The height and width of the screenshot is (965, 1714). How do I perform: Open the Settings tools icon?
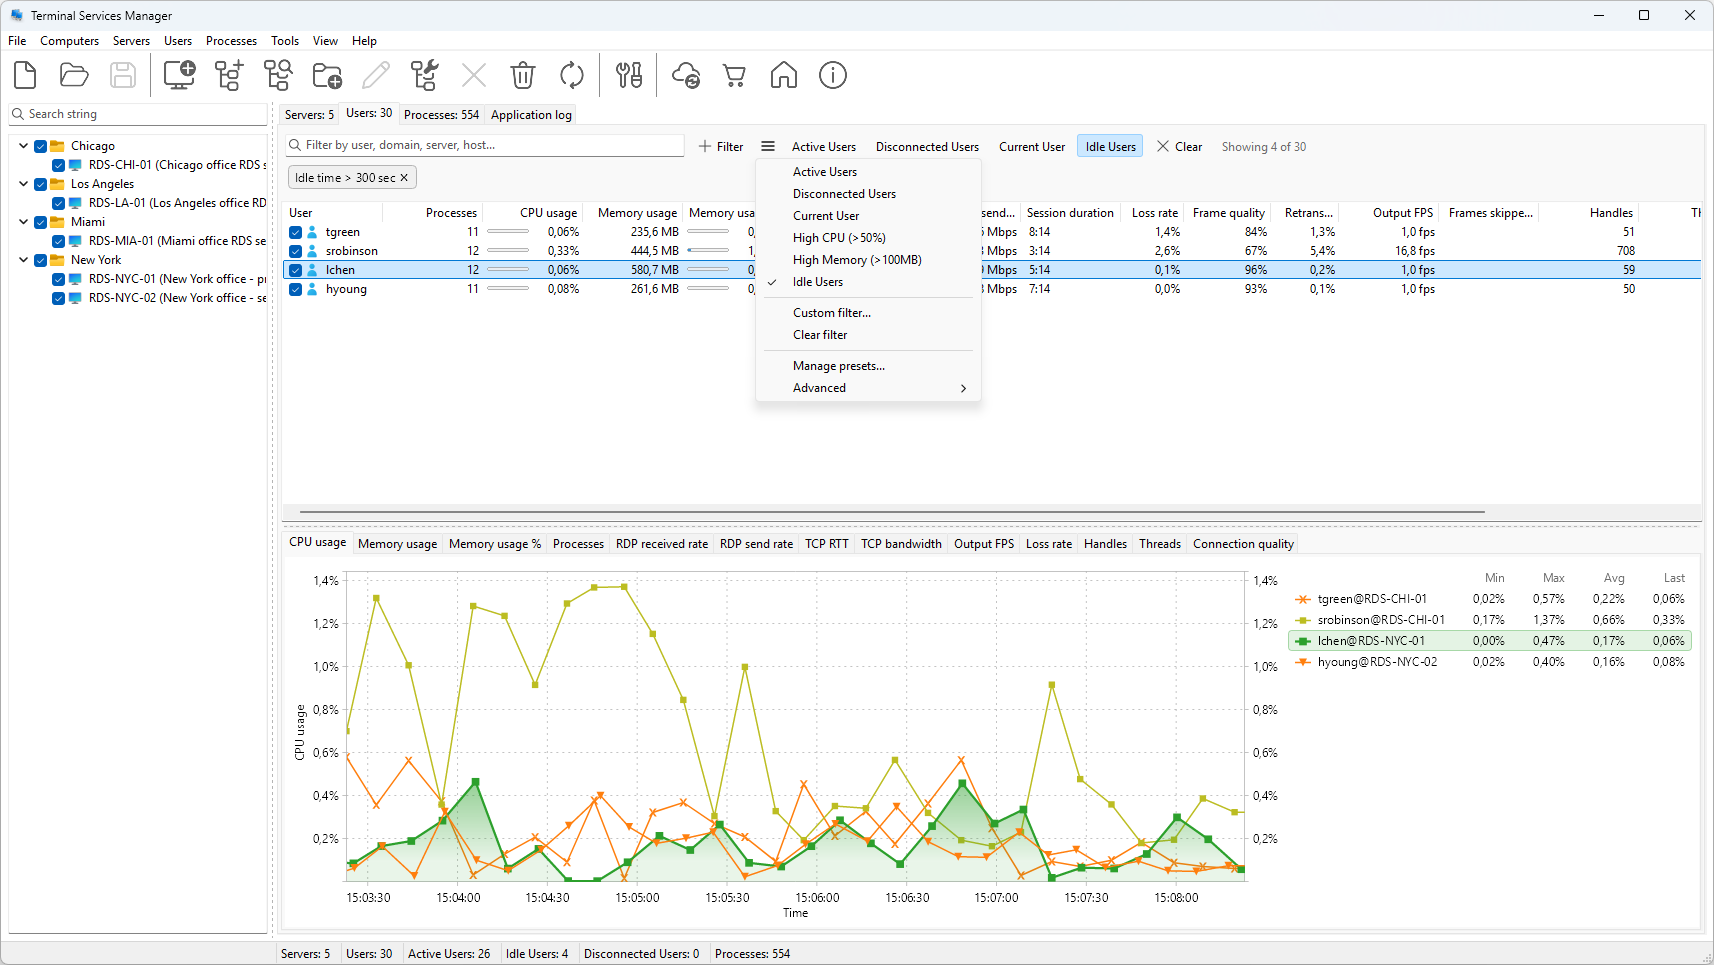tap(629, 75)
